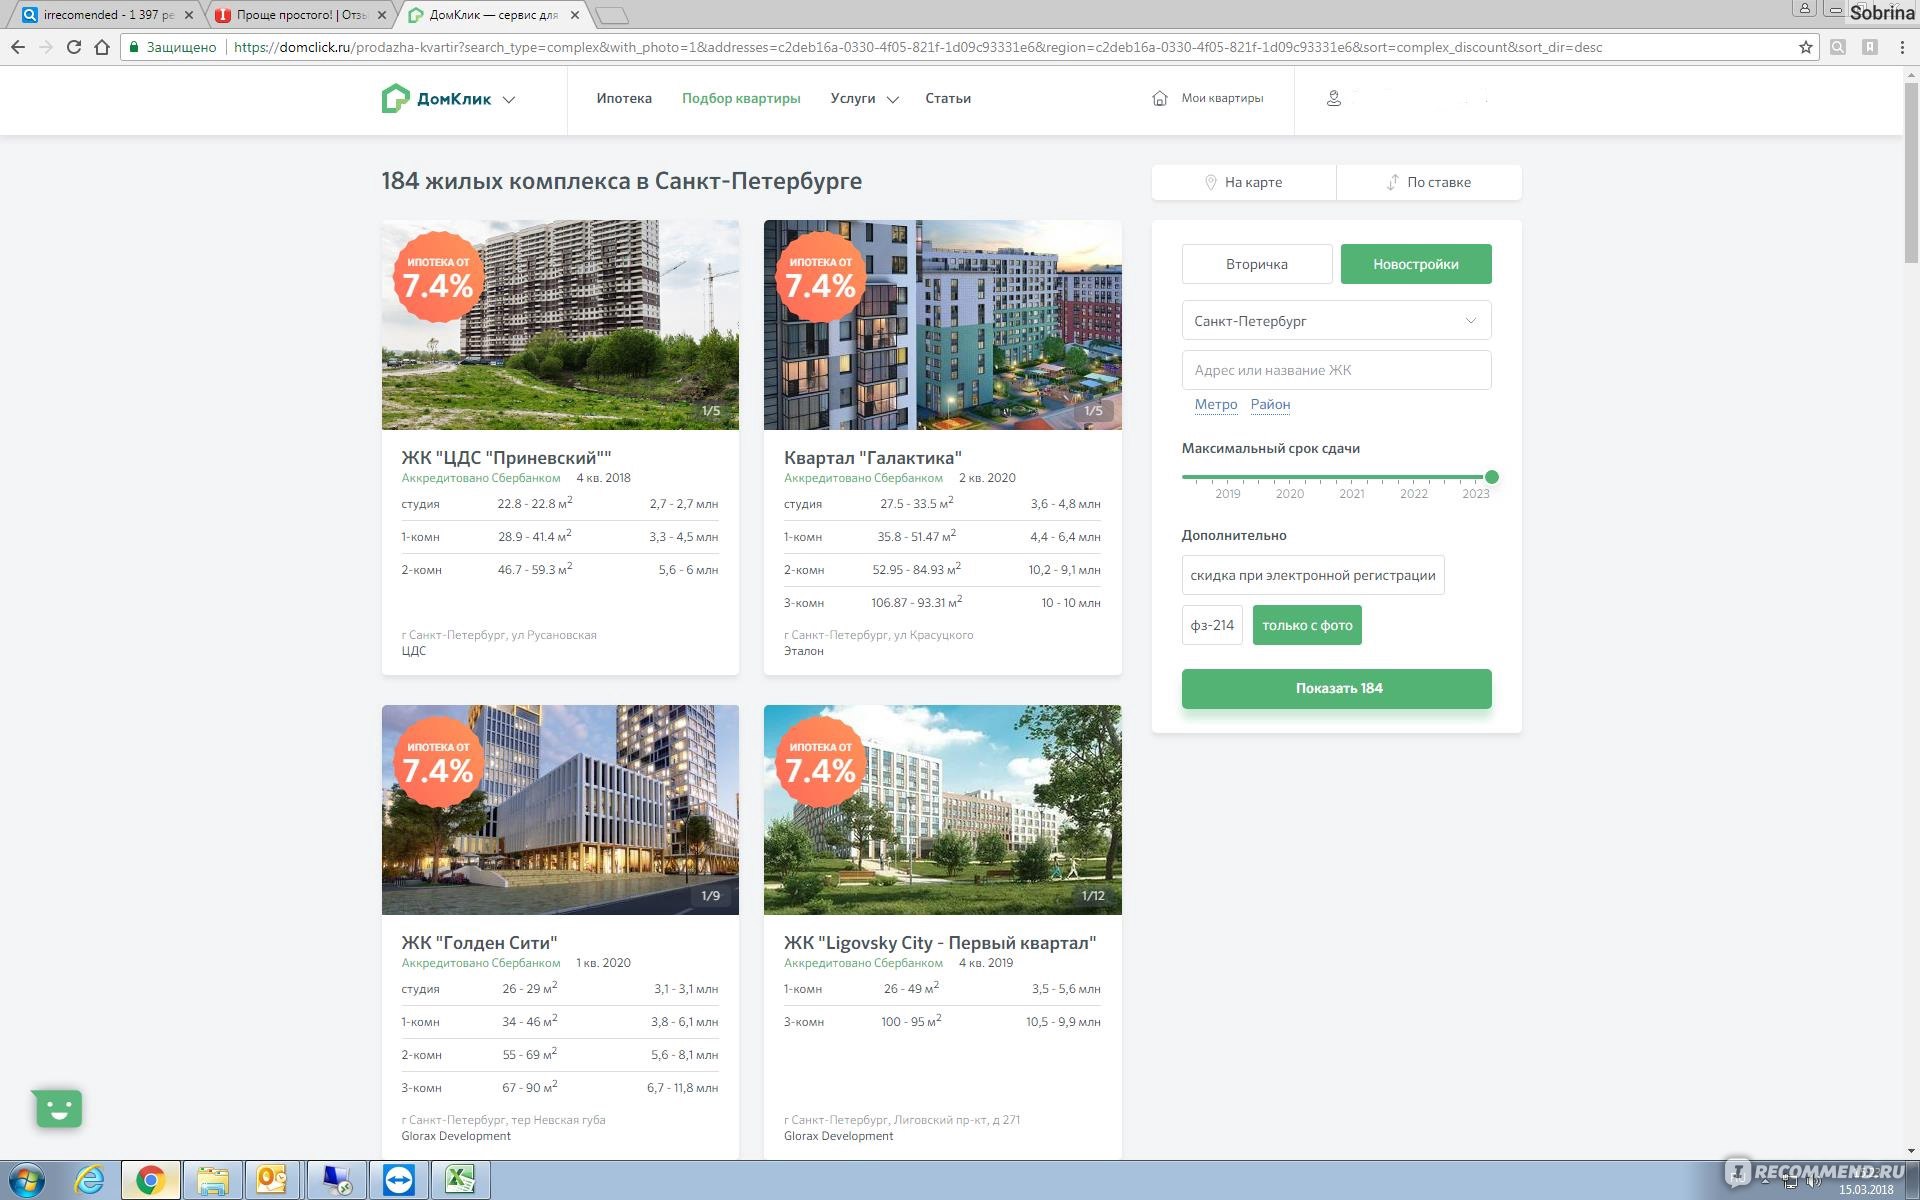
Task: Click the house icon beside Мои квартиры
Action: click(1160, 98)
